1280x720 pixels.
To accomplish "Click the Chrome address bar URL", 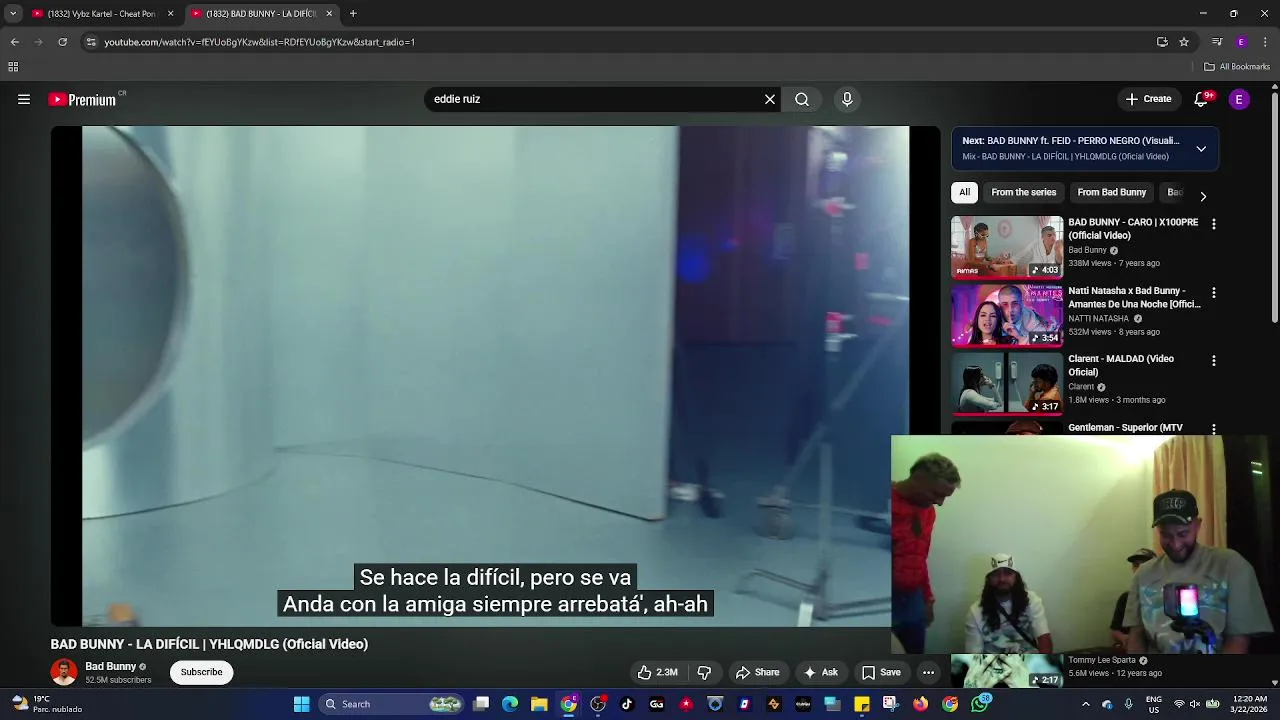I will 259,42.
